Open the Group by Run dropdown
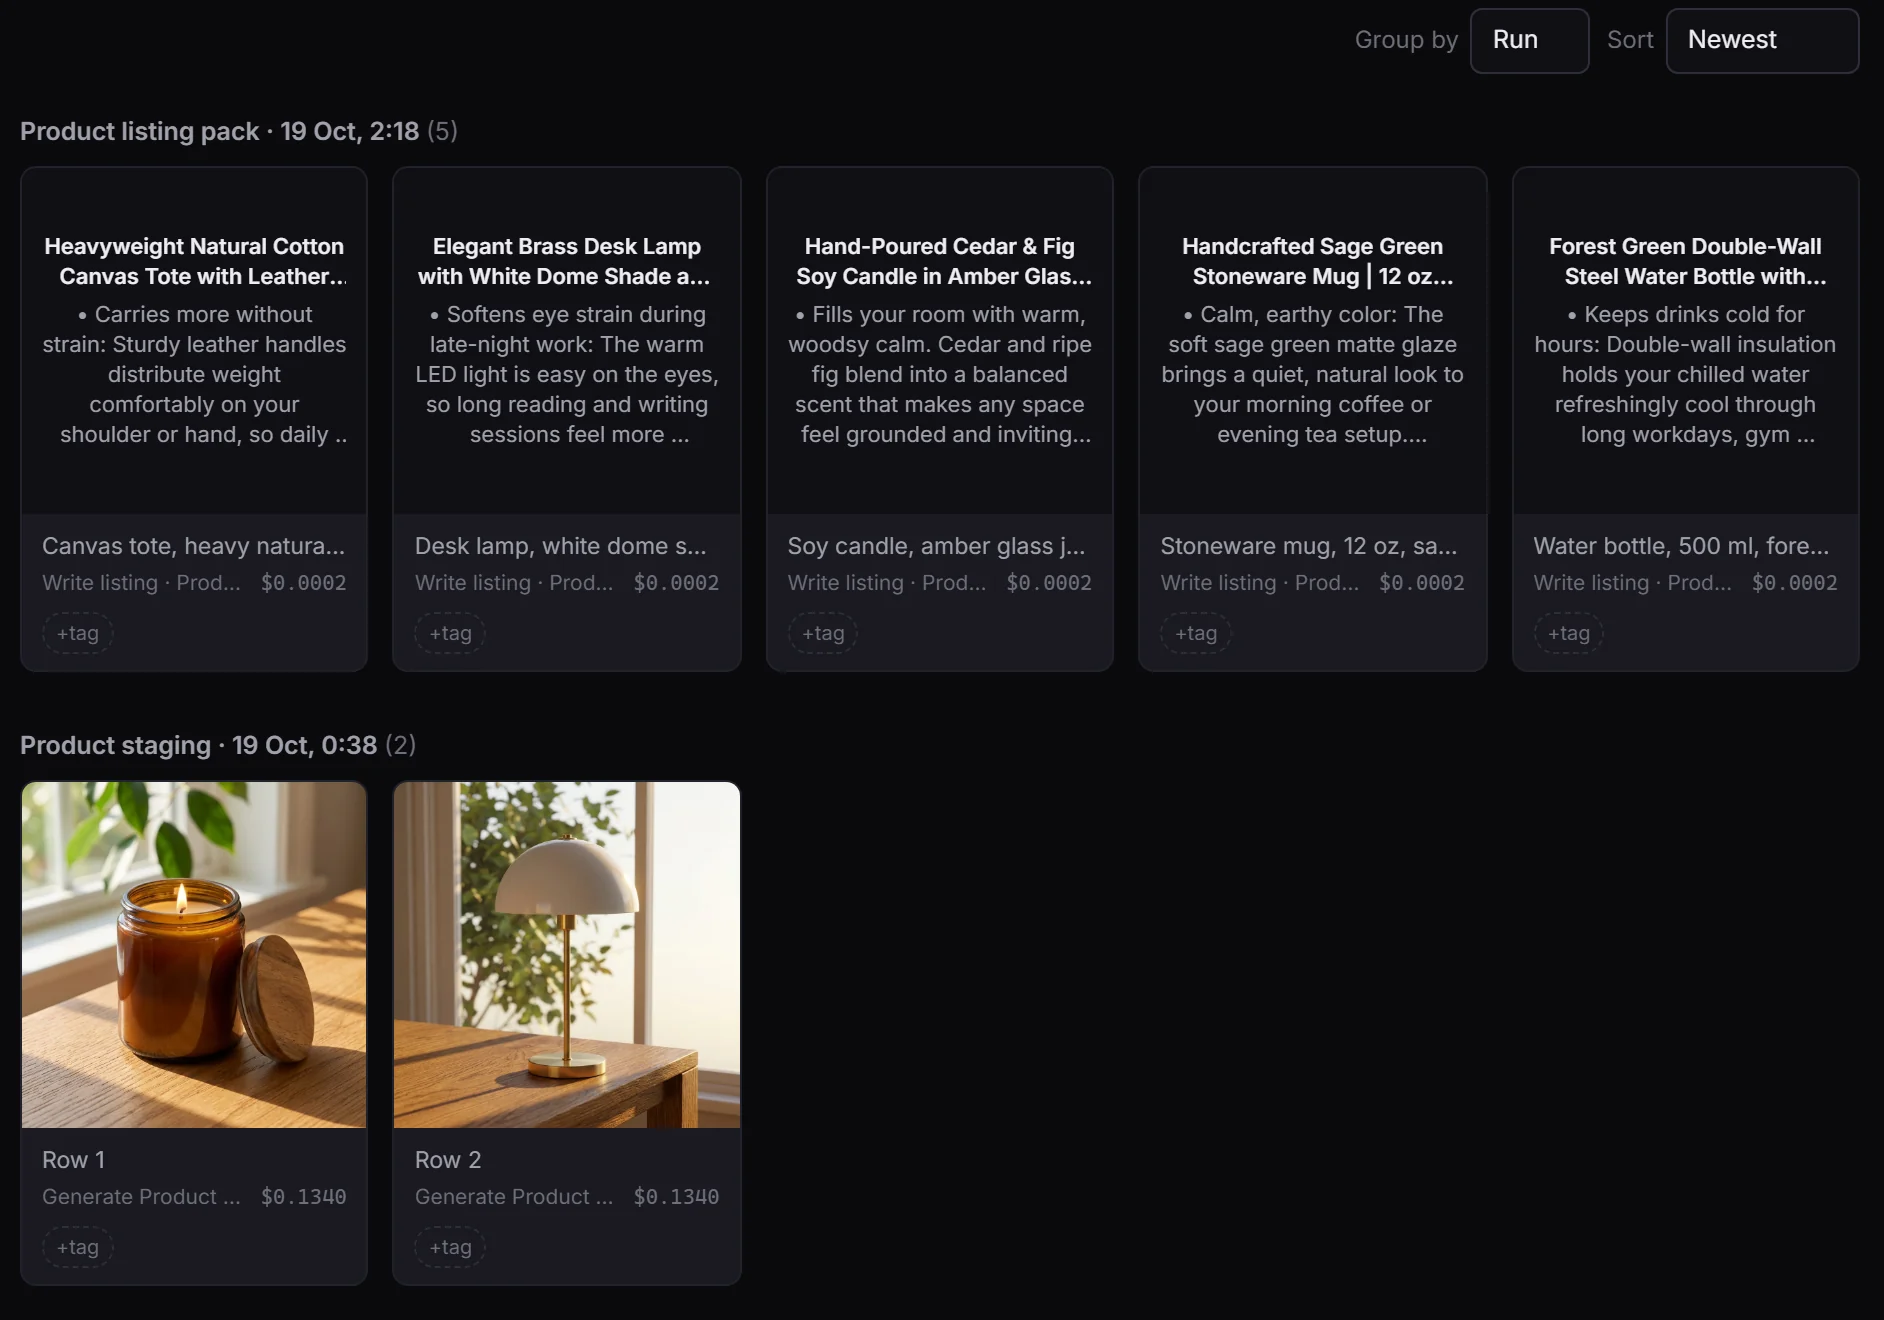Viewport: 1884px width, 1320px height. 1529,40
